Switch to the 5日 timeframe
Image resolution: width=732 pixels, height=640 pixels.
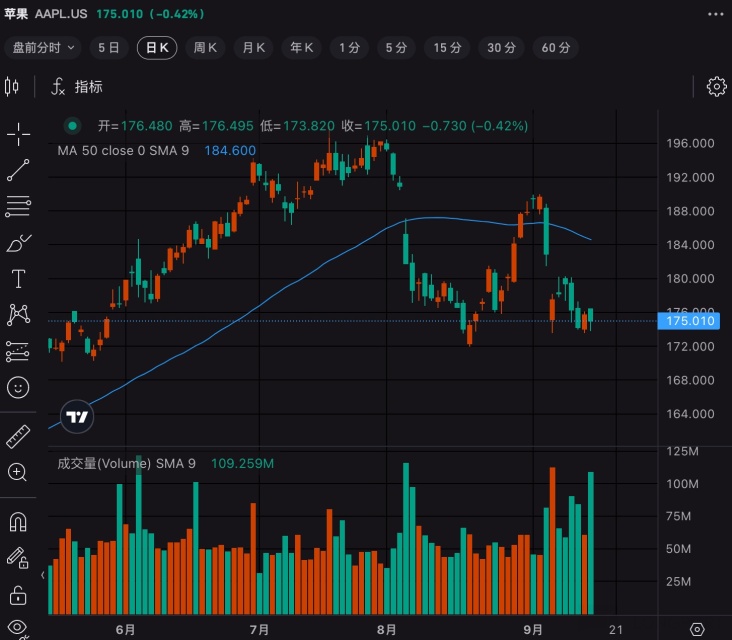[x=109, y=48]
